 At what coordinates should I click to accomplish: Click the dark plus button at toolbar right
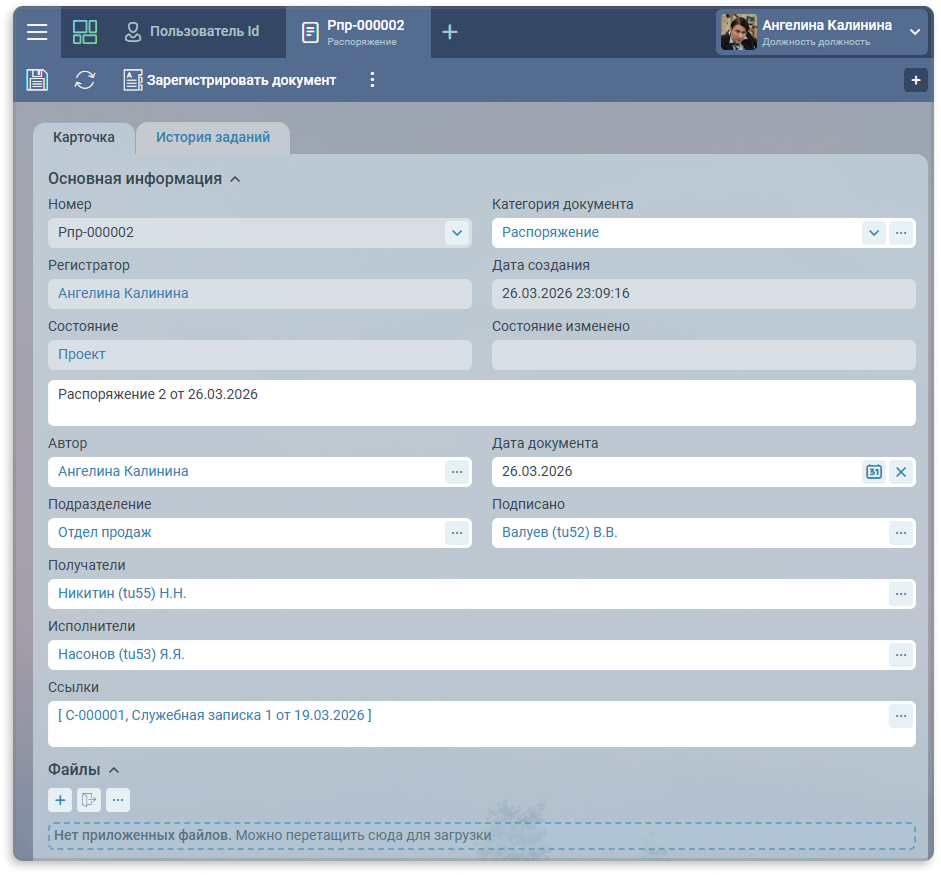915,80
